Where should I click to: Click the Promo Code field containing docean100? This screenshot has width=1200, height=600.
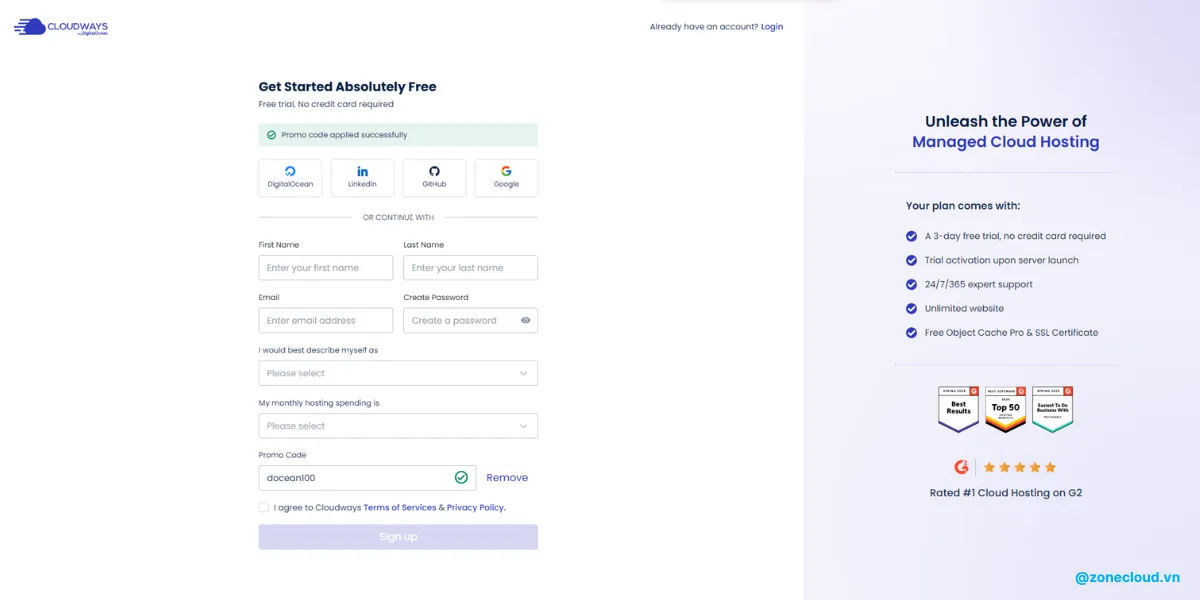click(x=368, y=478)
